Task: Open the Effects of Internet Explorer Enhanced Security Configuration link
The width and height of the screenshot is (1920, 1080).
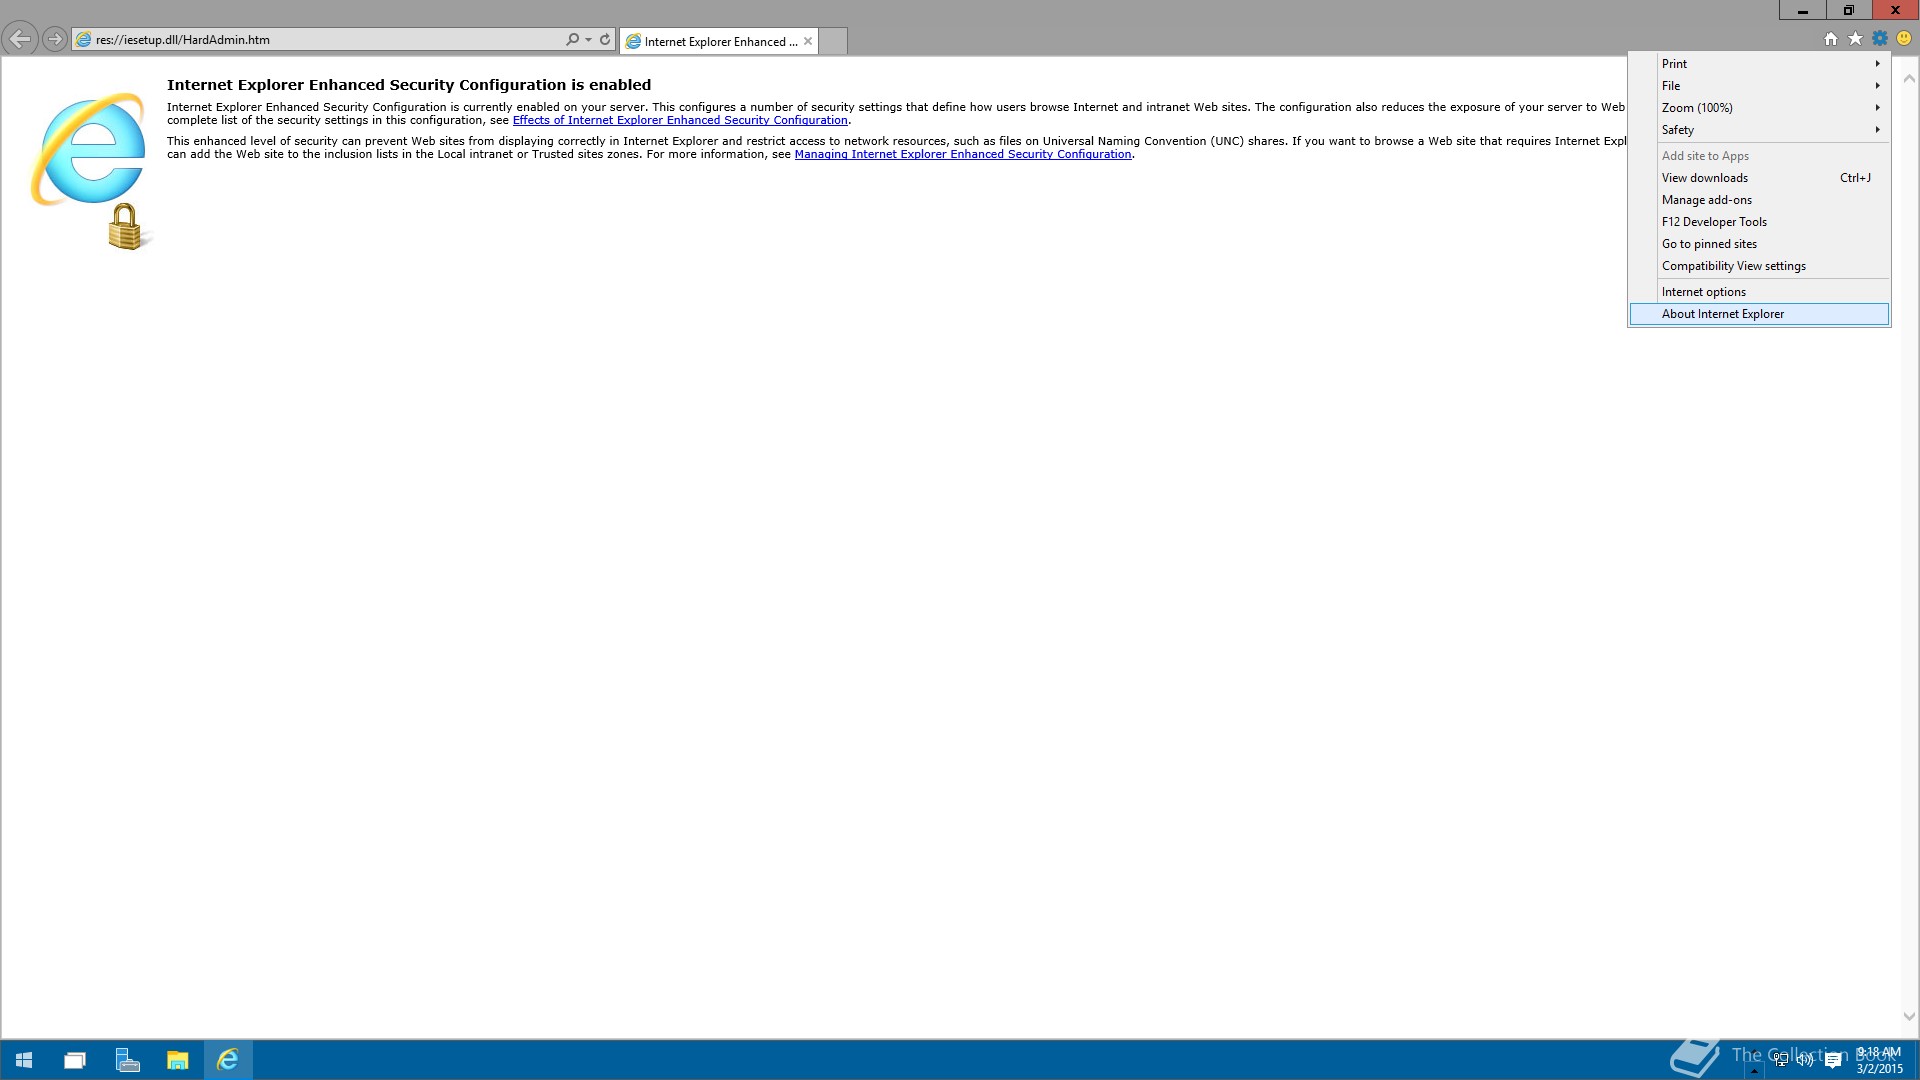Action: 680,120
